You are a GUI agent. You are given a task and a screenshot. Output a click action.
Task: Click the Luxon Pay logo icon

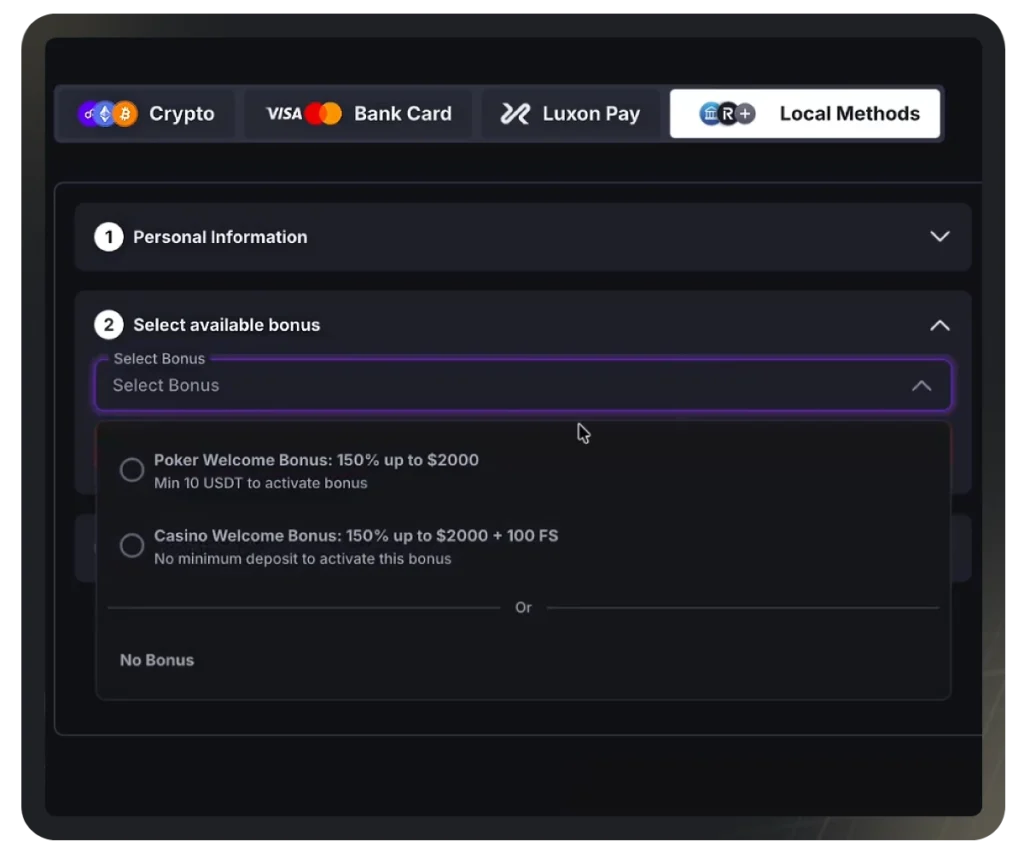point(515,114)
